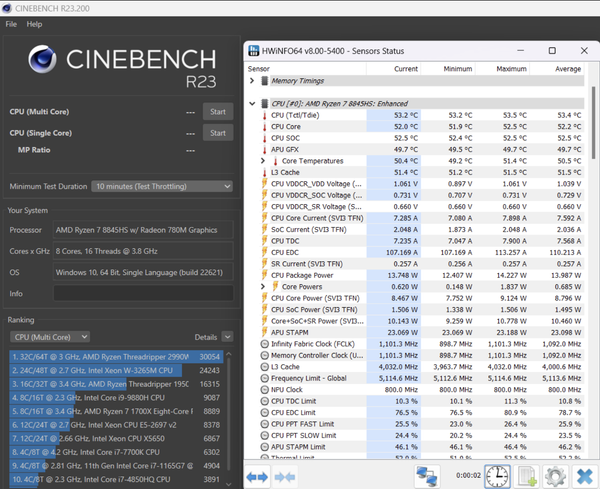The height and width of the screenshot is (489, 600).
Task: Click the empty Info input field
Action: click(143, 293)
